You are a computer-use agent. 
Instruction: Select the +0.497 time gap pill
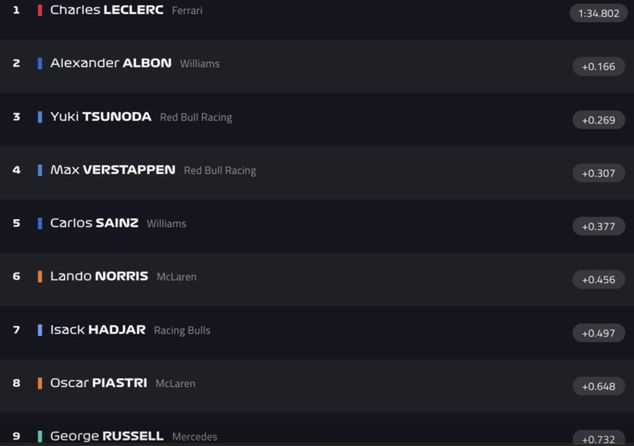[x=598, y=333]
